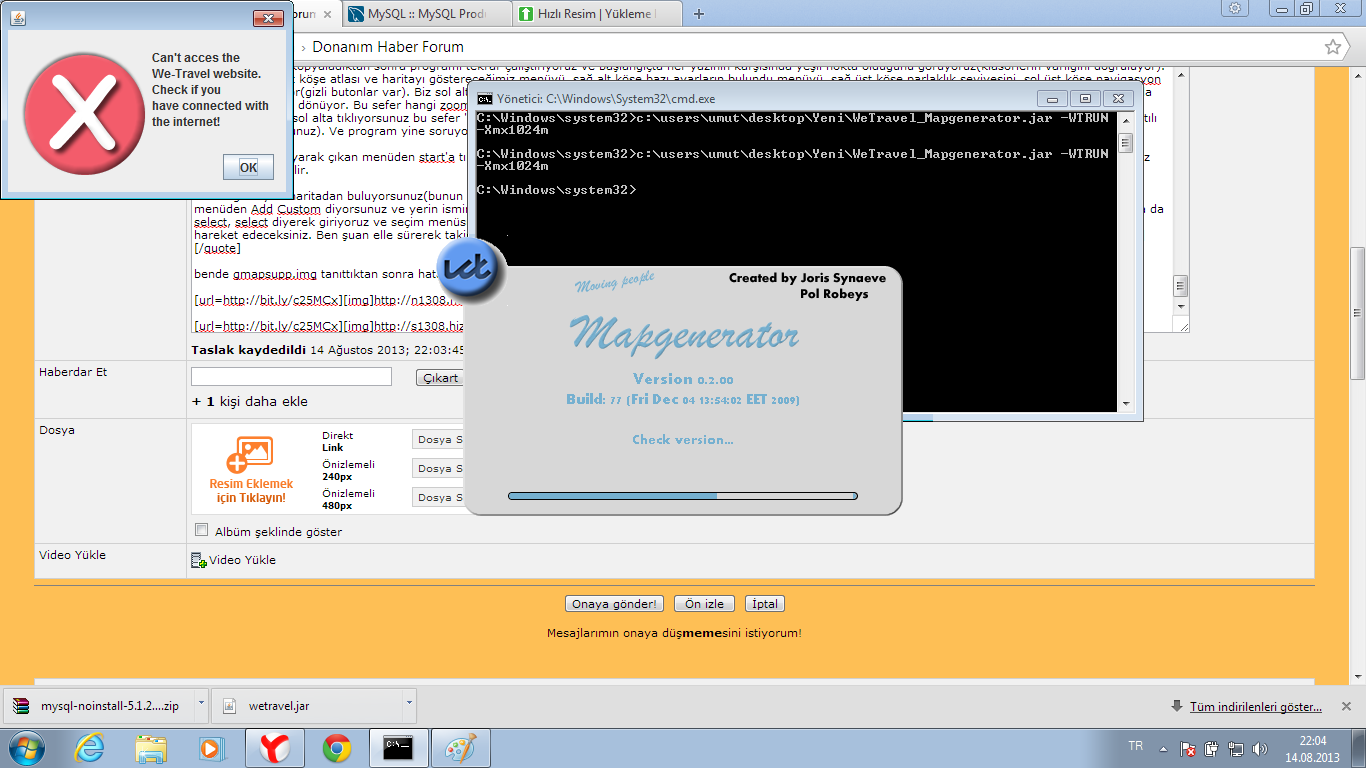Open Action Center flag icon in tray
Image resolution: width=1366 pixels, height=768 pixels.
click(x=1188, y=748)
